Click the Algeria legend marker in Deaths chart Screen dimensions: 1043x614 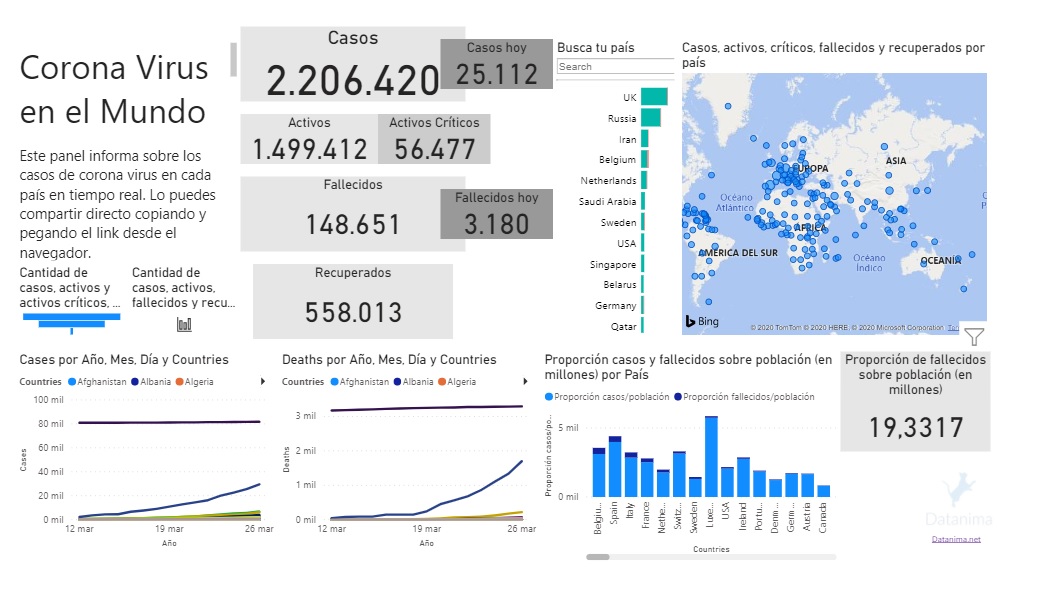(441, 382)
